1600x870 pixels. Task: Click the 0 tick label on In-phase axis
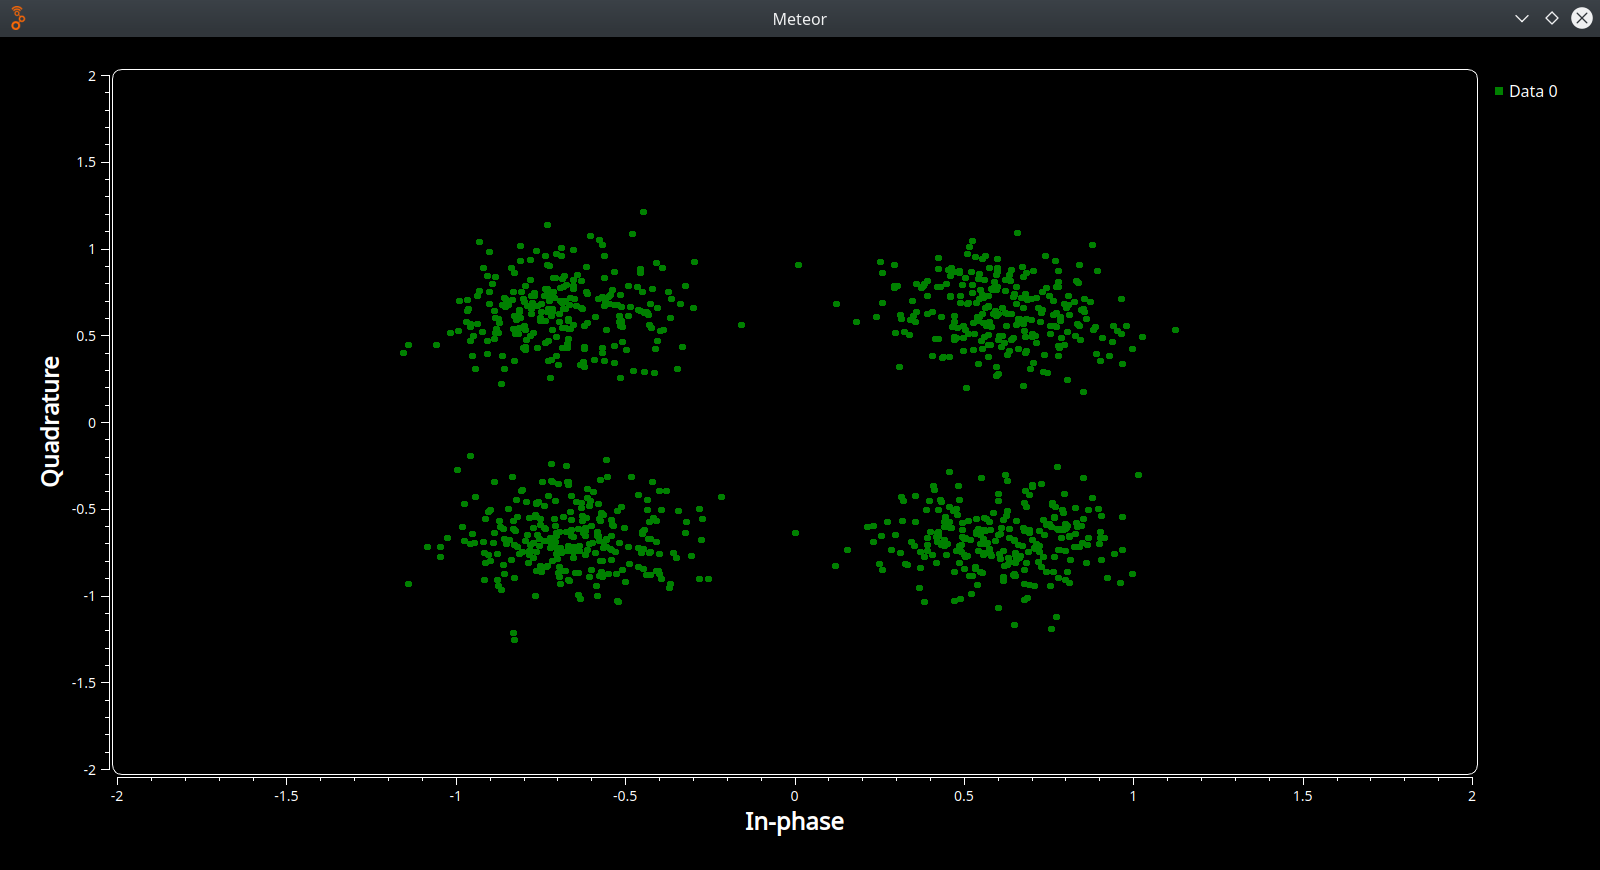click(795, 796)
